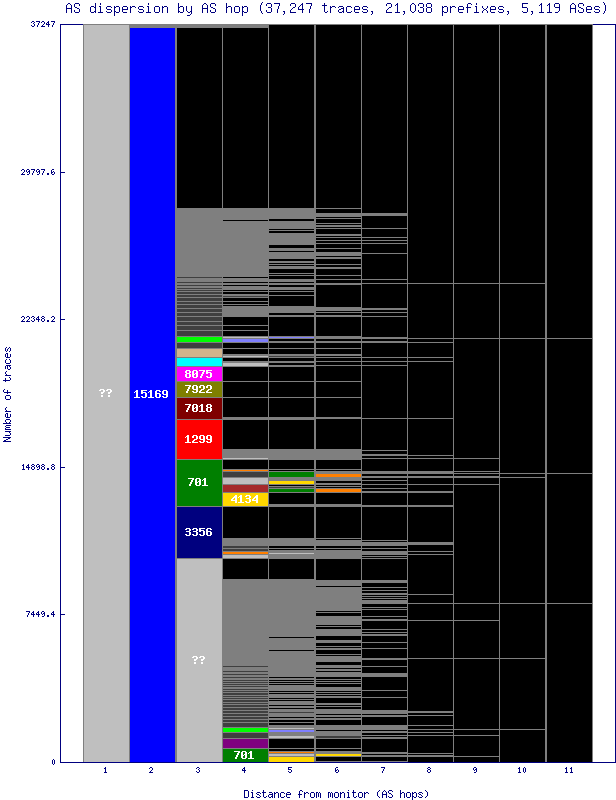
Task: Click the olive AS 7922 block
Action: coord(198,389)
